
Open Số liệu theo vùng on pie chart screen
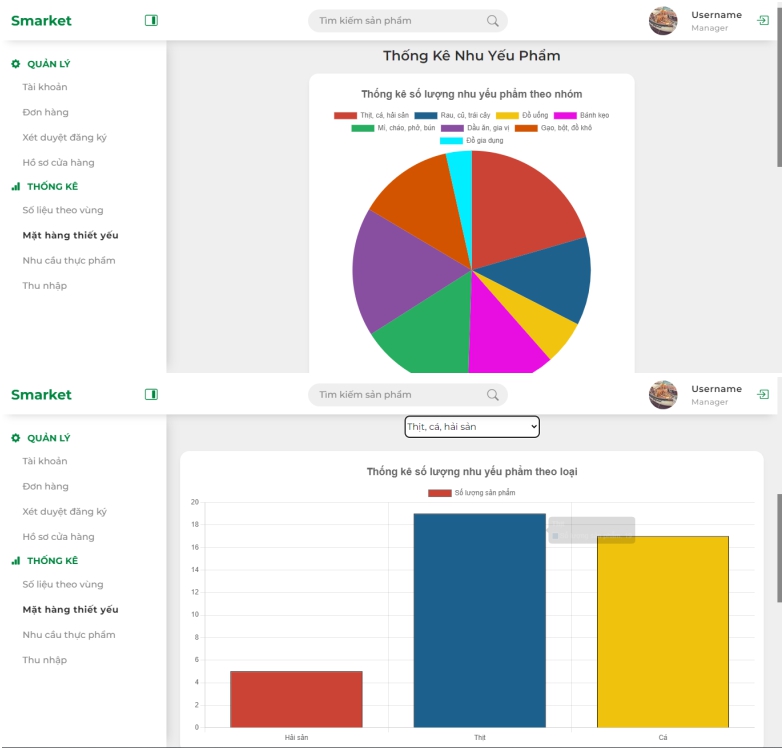(x=63, y=210)
